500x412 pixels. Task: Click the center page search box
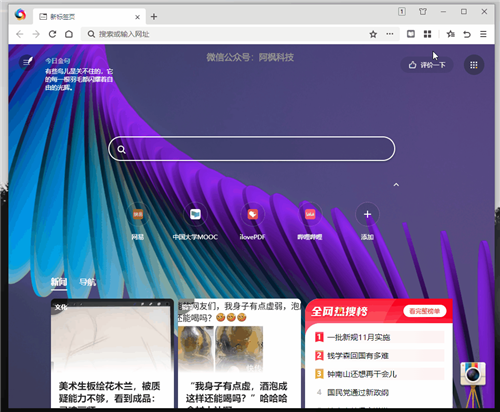(x=252, y=149)
